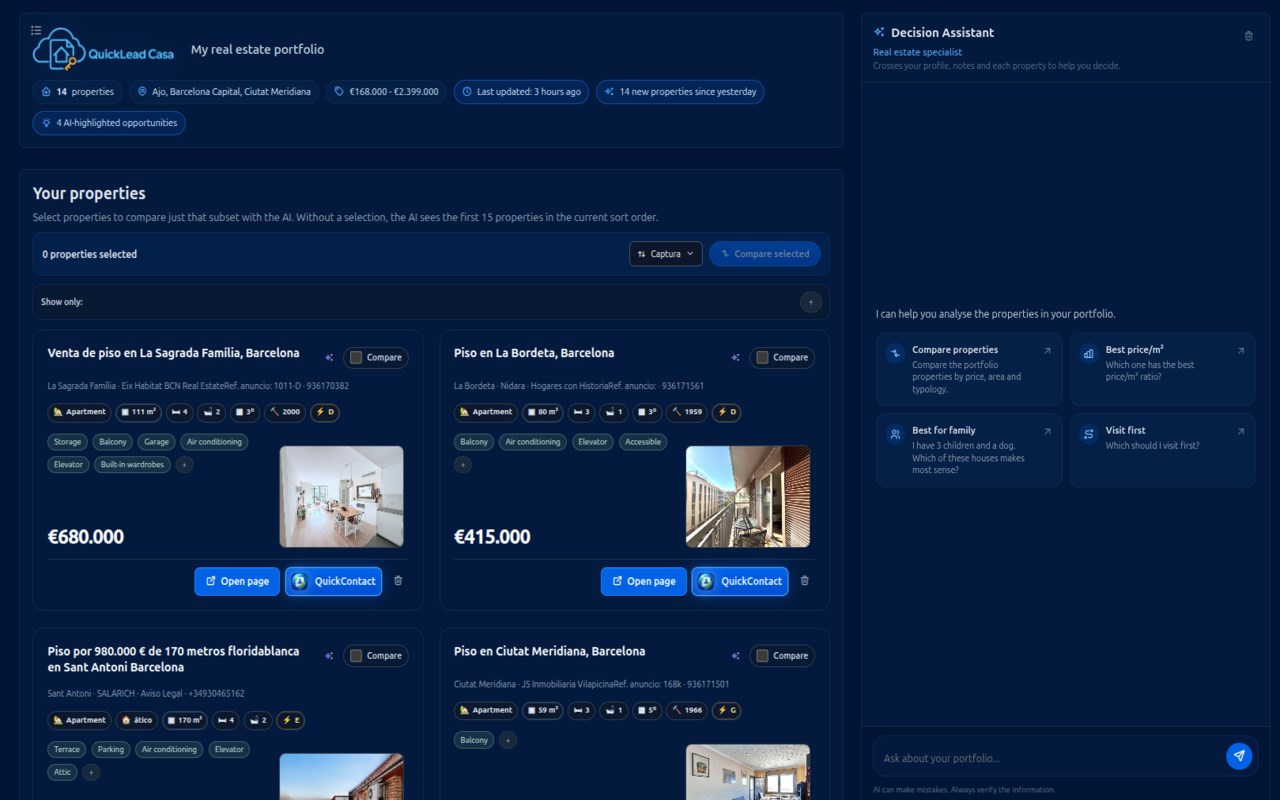The height and width of the screenshot is (800, 1280).
Task: Click the Attic tag
Action: [x=62, y=772]
